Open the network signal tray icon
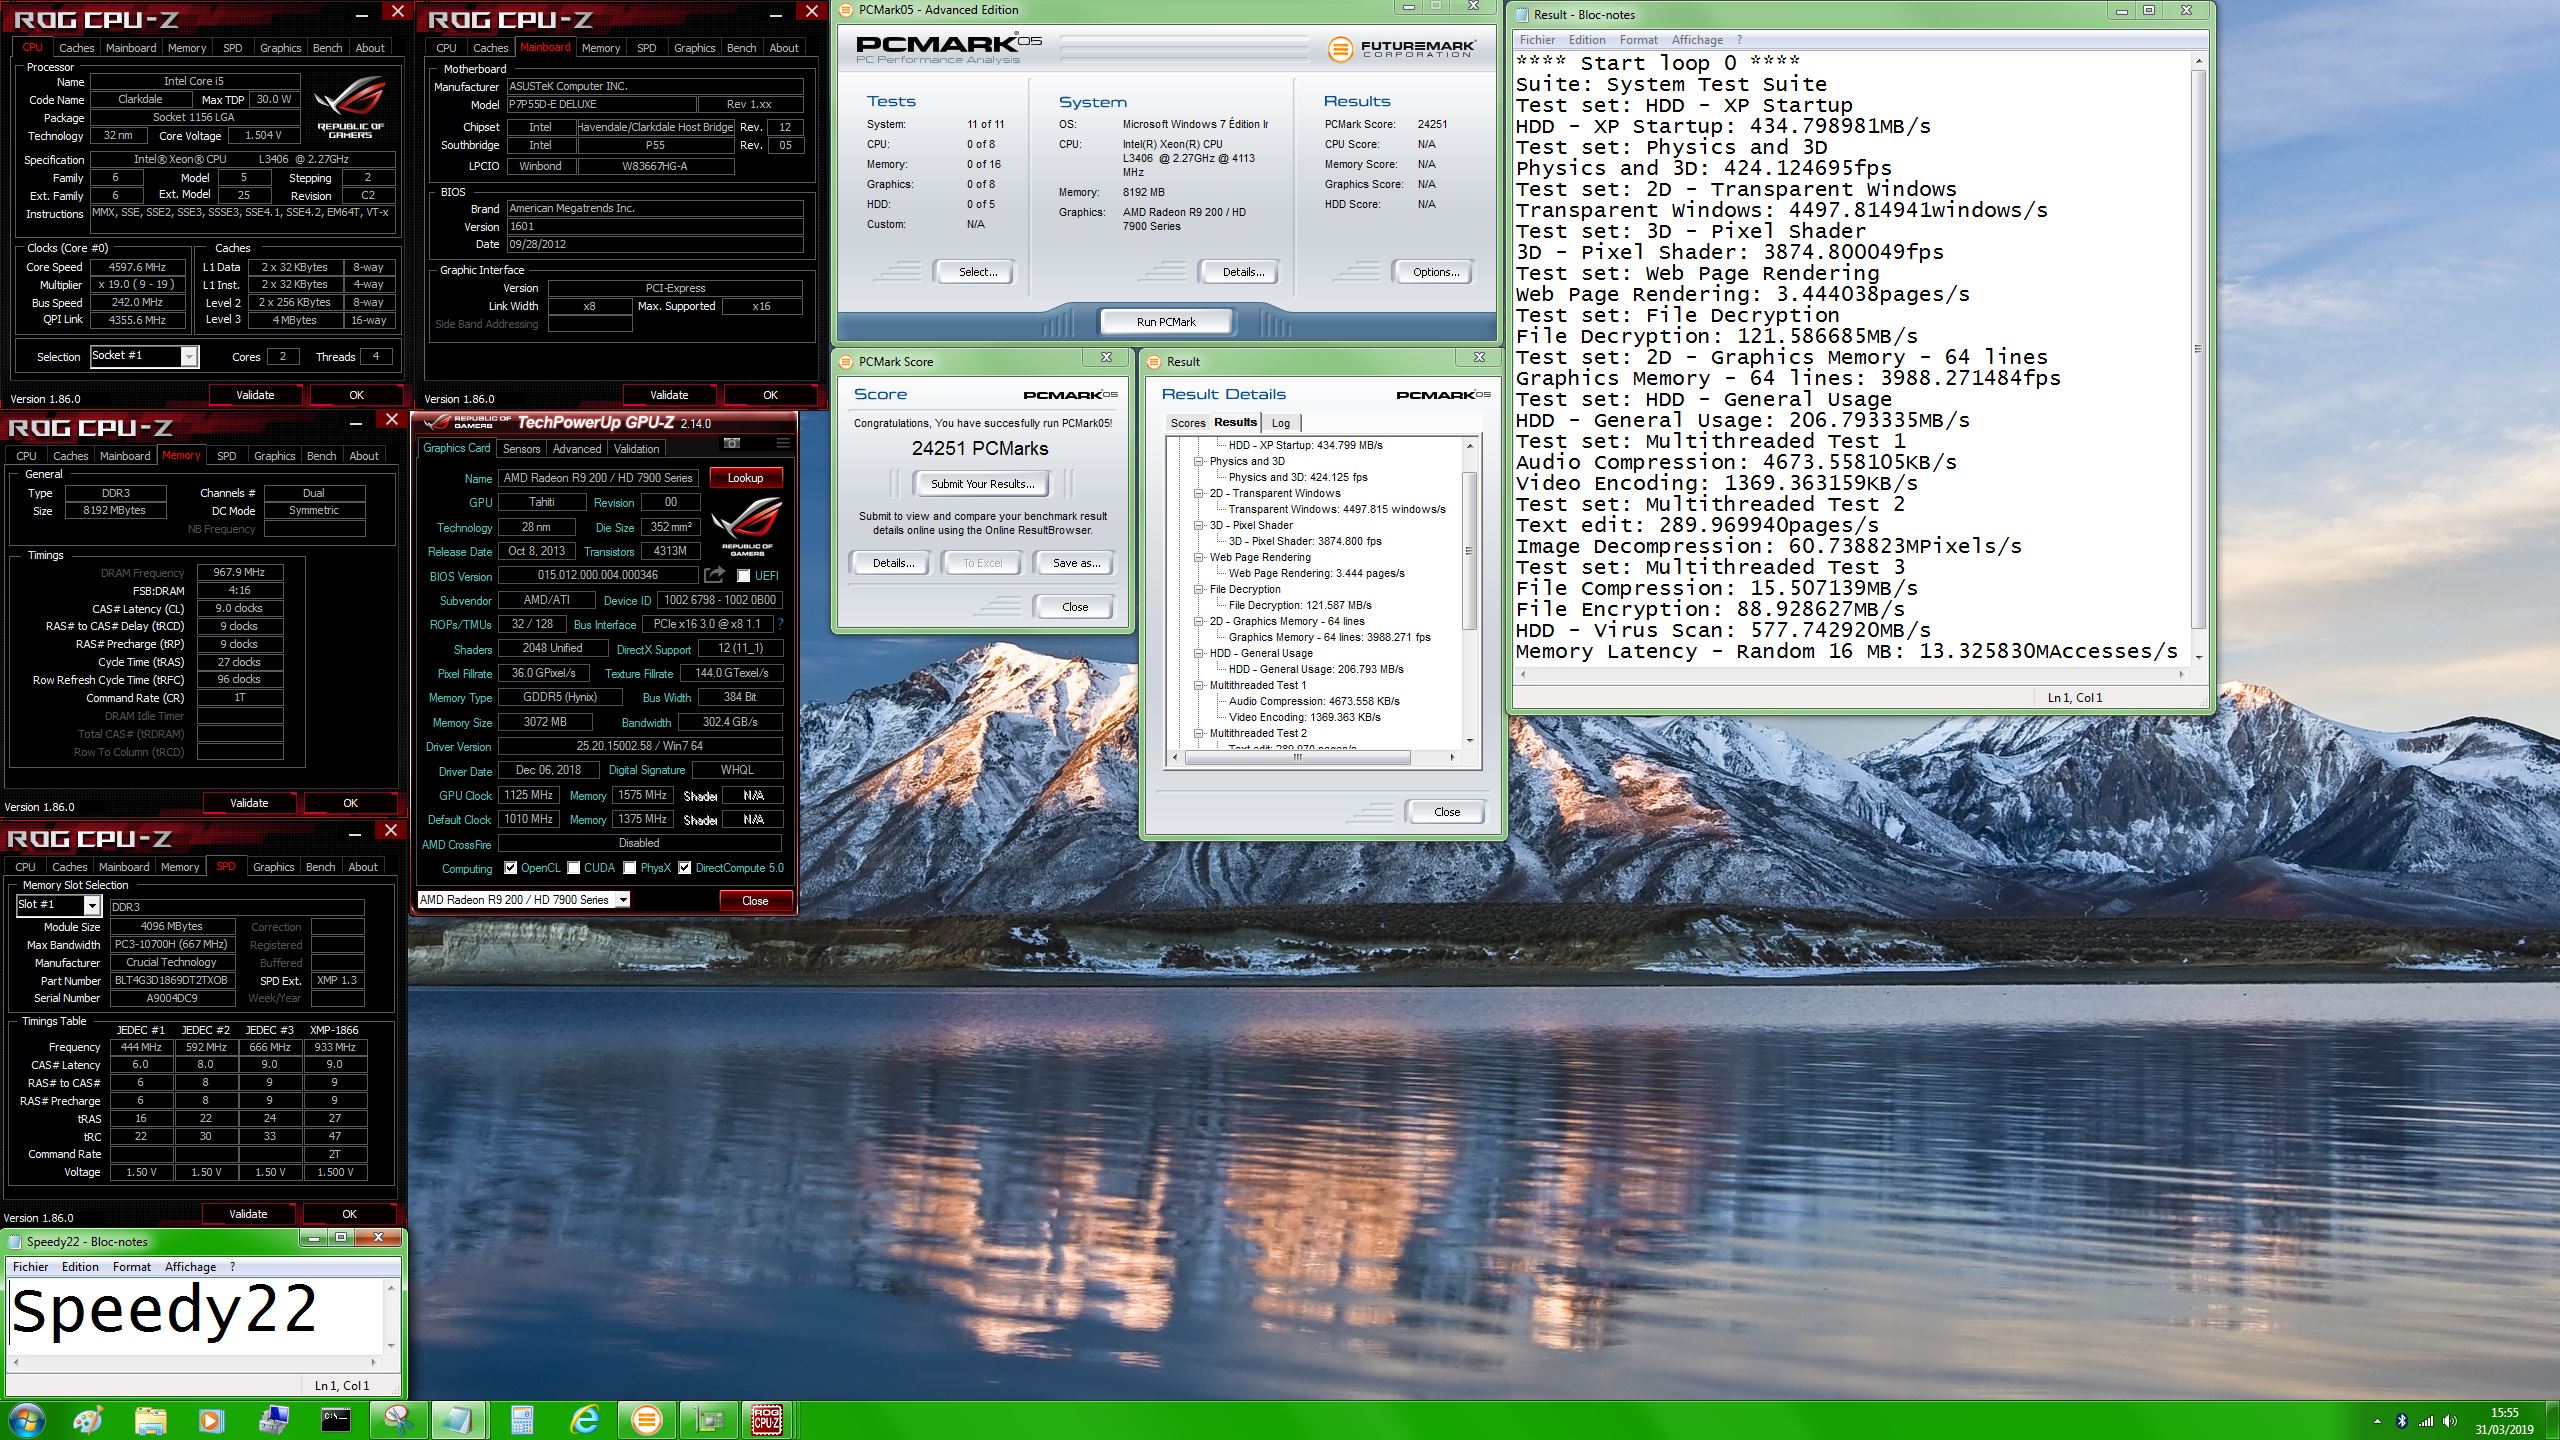 (x=2425, y=1421)
